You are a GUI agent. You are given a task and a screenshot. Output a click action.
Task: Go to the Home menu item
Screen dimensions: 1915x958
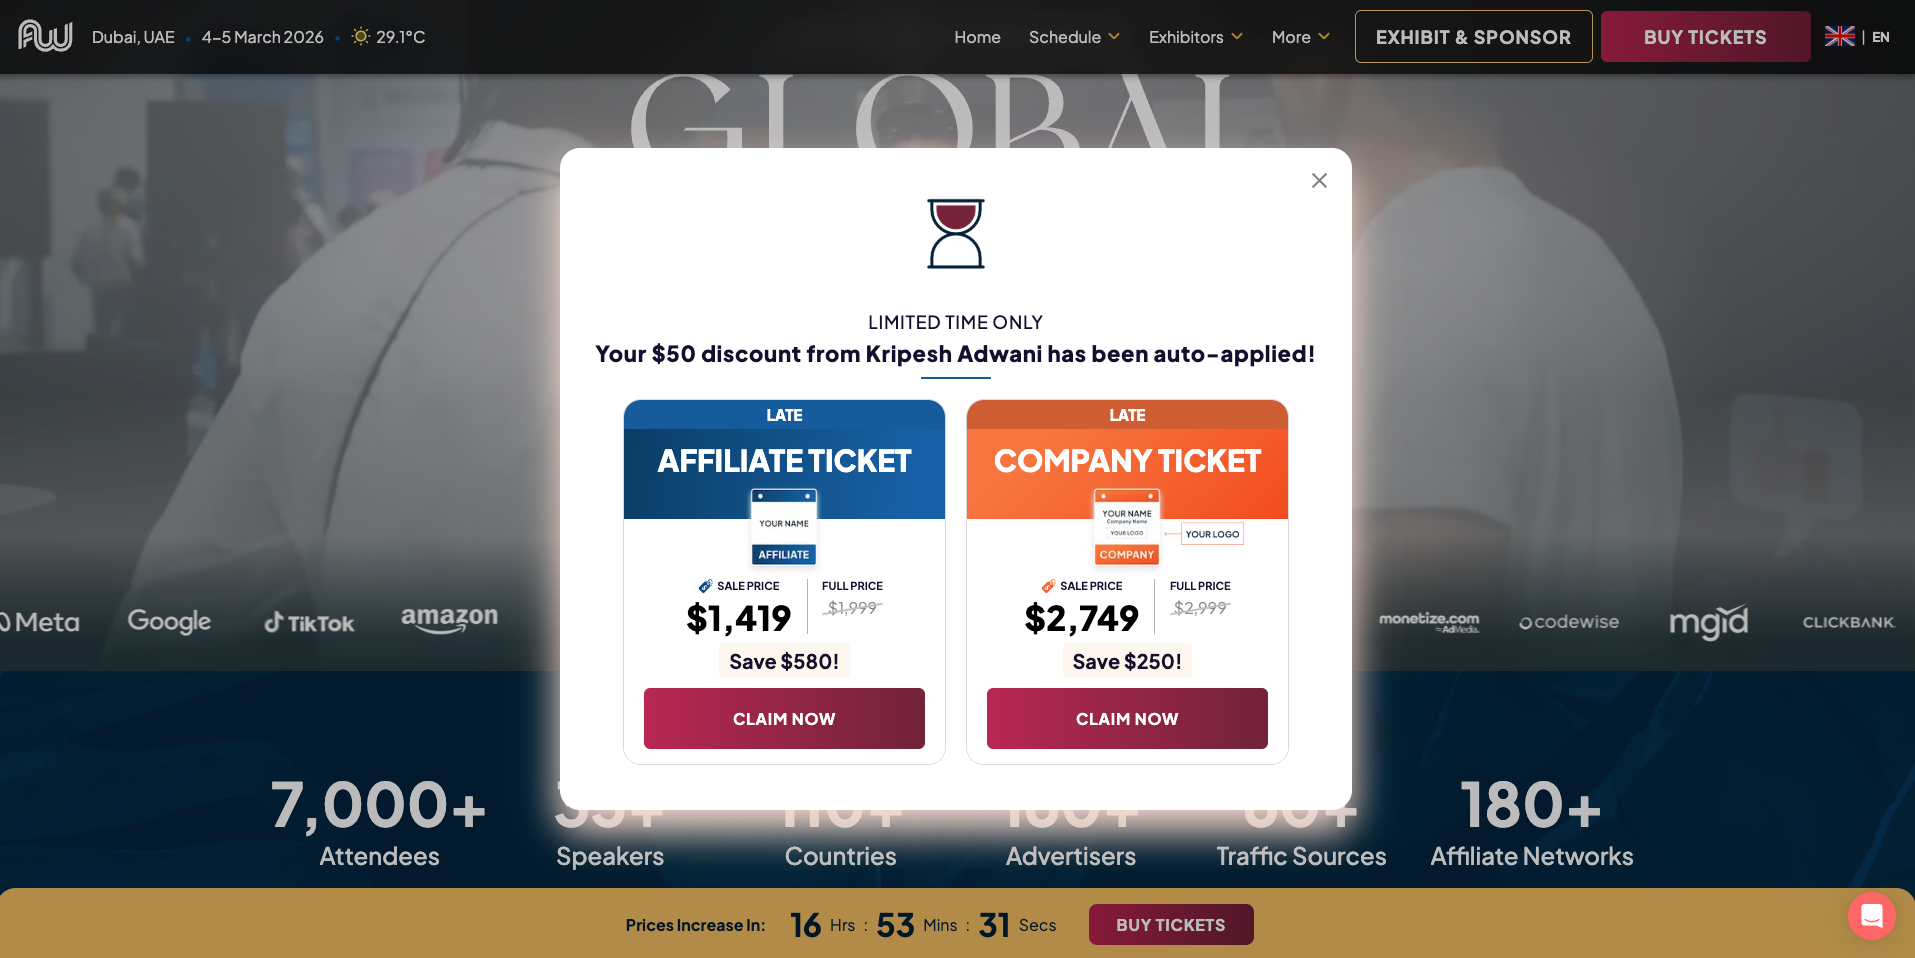(x=977, y=37)
